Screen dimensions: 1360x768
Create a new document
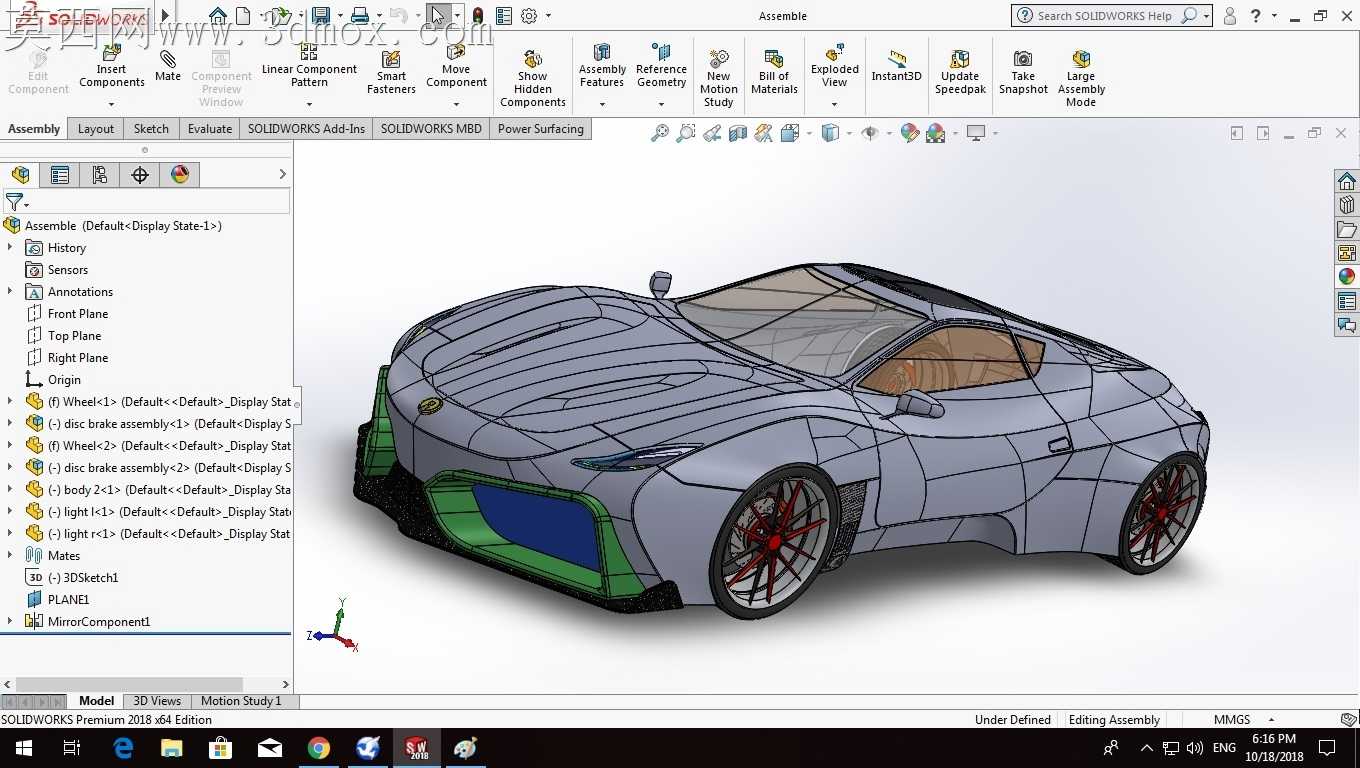click(x=243, y=15)
